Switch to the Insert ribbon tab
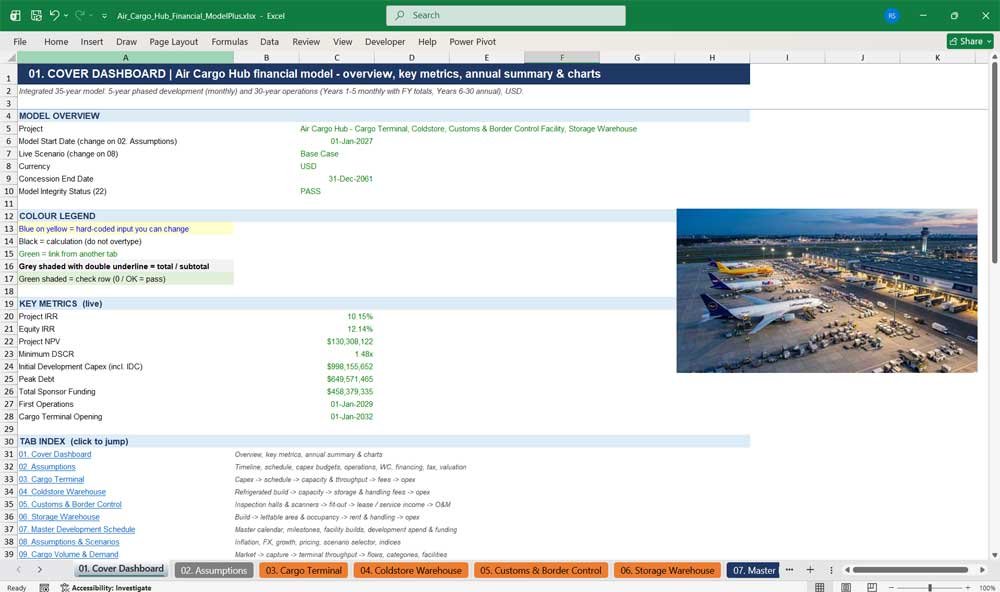The width and height of the screenshot is (1000, 592). 92,41
